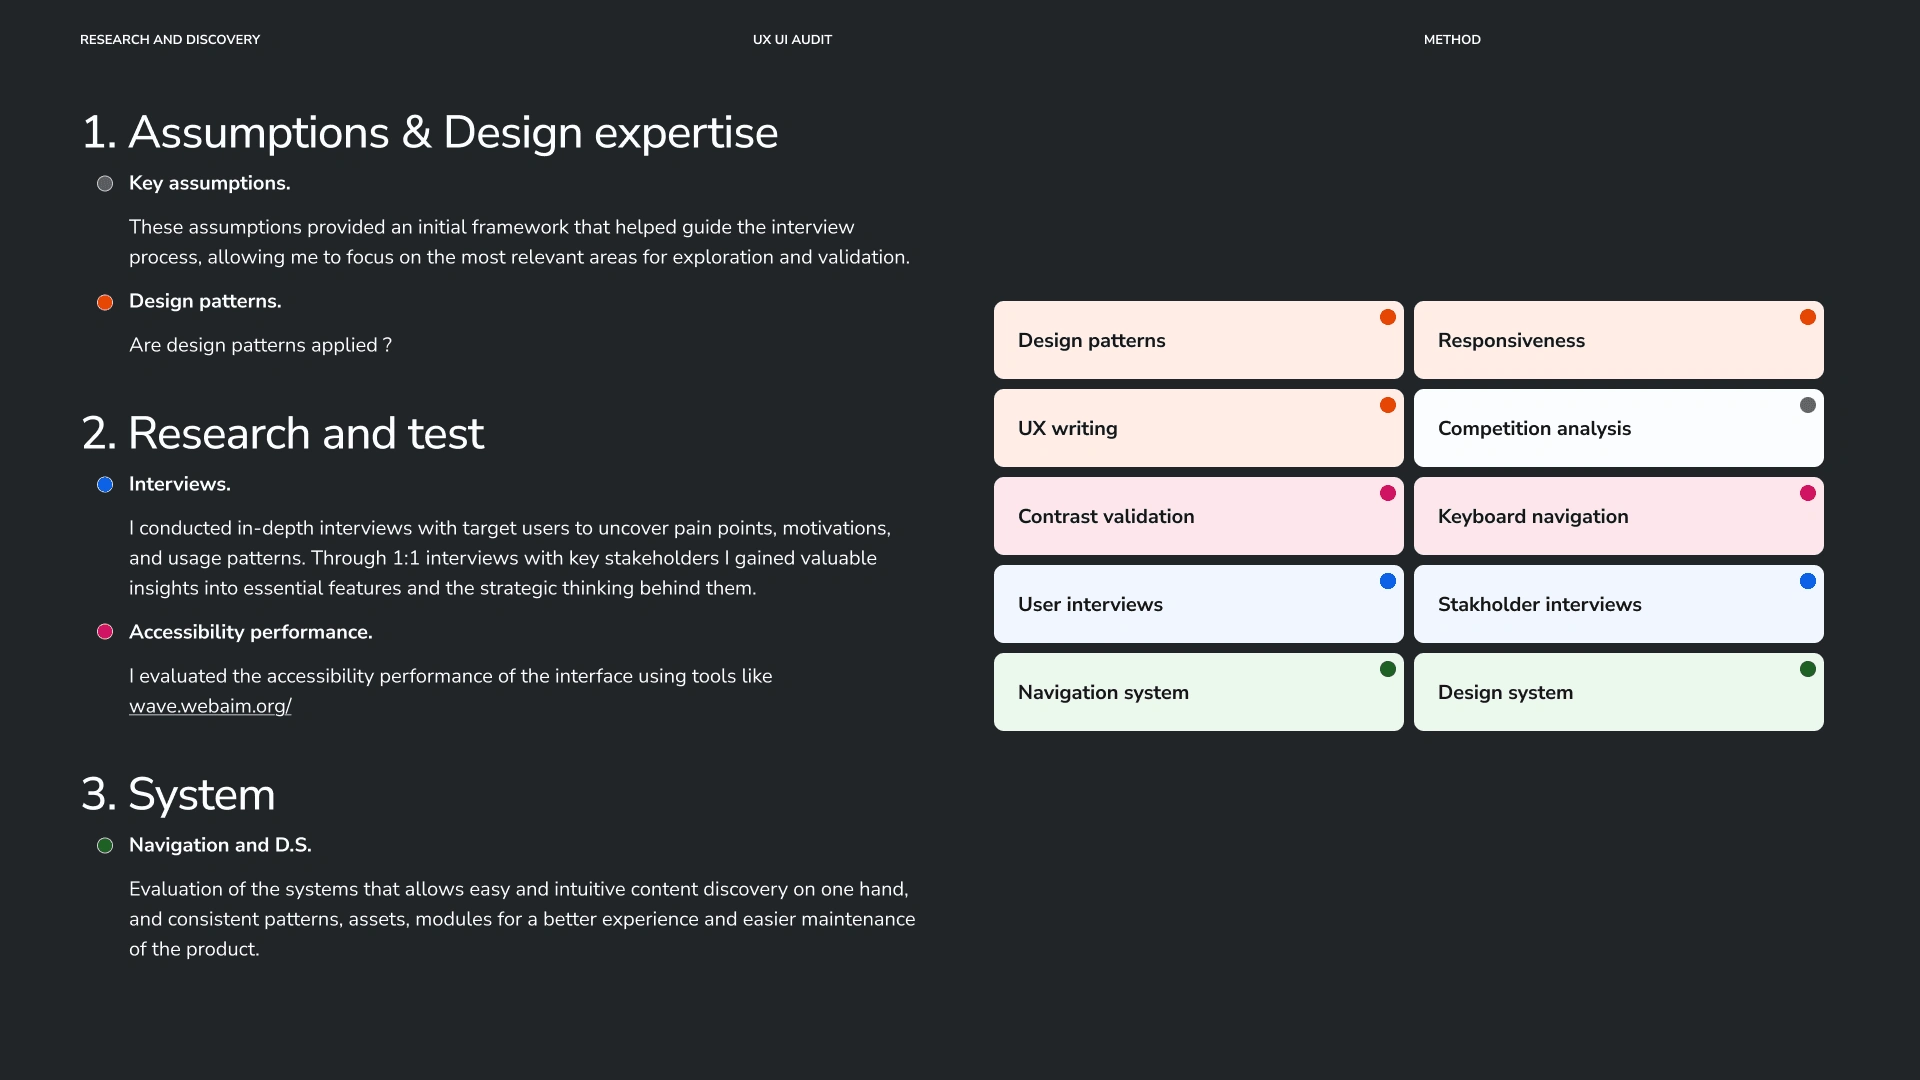This screenshot has width=1920, height=1080.
Task: Select the Responsiveness card label
Action: [1511, 340]
